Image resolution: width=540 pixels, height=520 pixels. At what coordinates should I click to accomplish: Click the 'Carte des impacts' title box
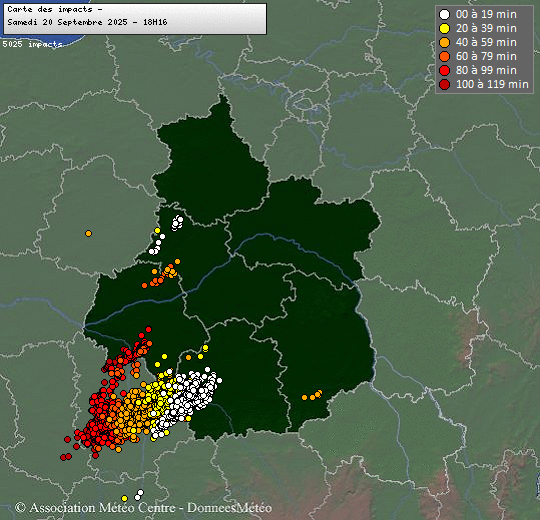135,19
